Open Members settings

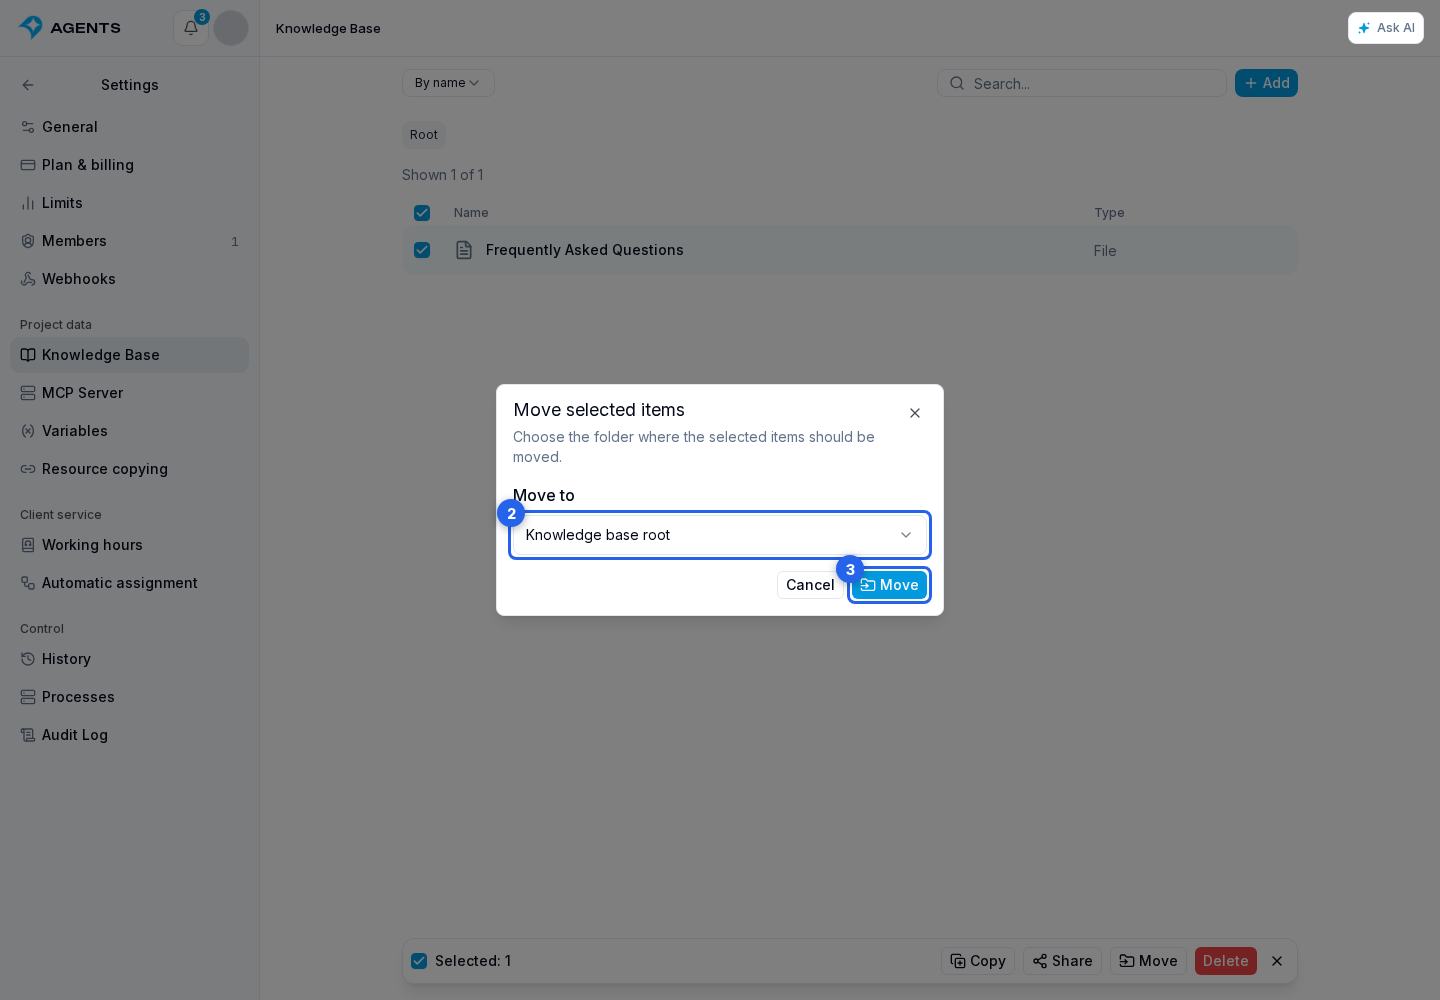[x=130, y=241]
